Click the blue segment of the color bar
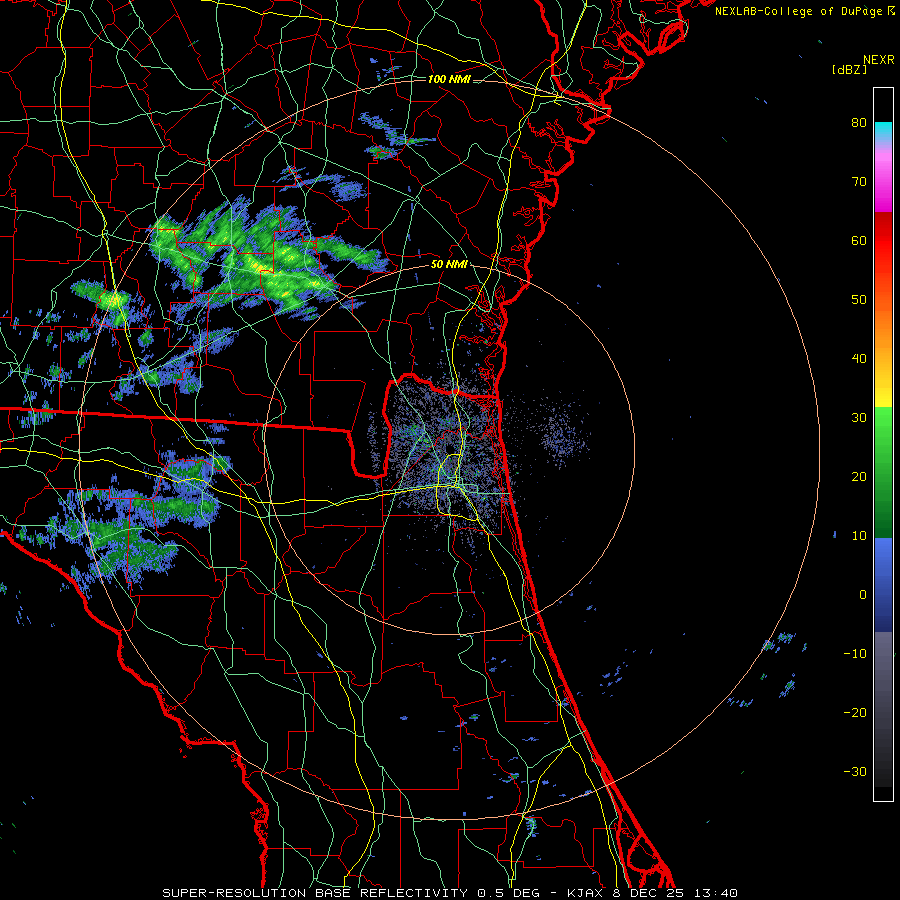This screenshot has width=900, height=900. 883,585
